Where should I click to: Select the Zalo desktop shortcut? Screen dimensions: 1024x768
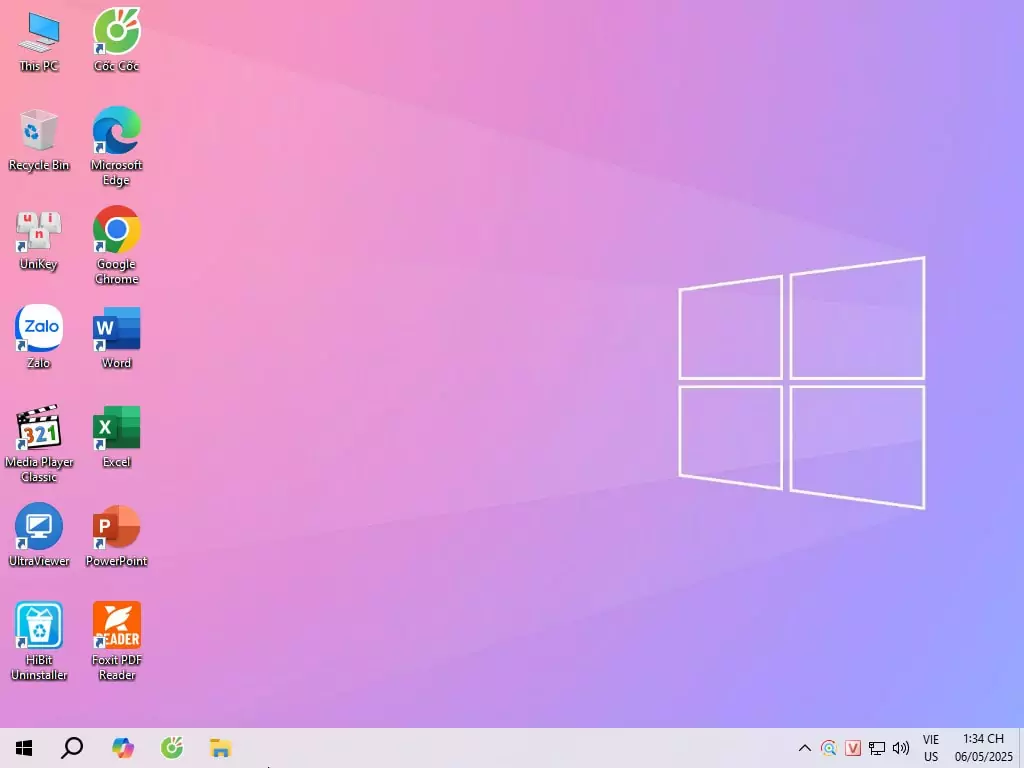click(x=39, y=337)
